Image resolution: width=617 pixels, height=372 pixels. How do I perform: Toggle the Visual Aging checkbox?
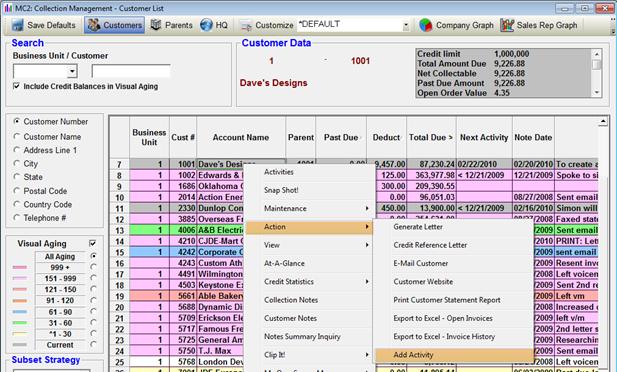pyautogui.click(x=92, y=243)
